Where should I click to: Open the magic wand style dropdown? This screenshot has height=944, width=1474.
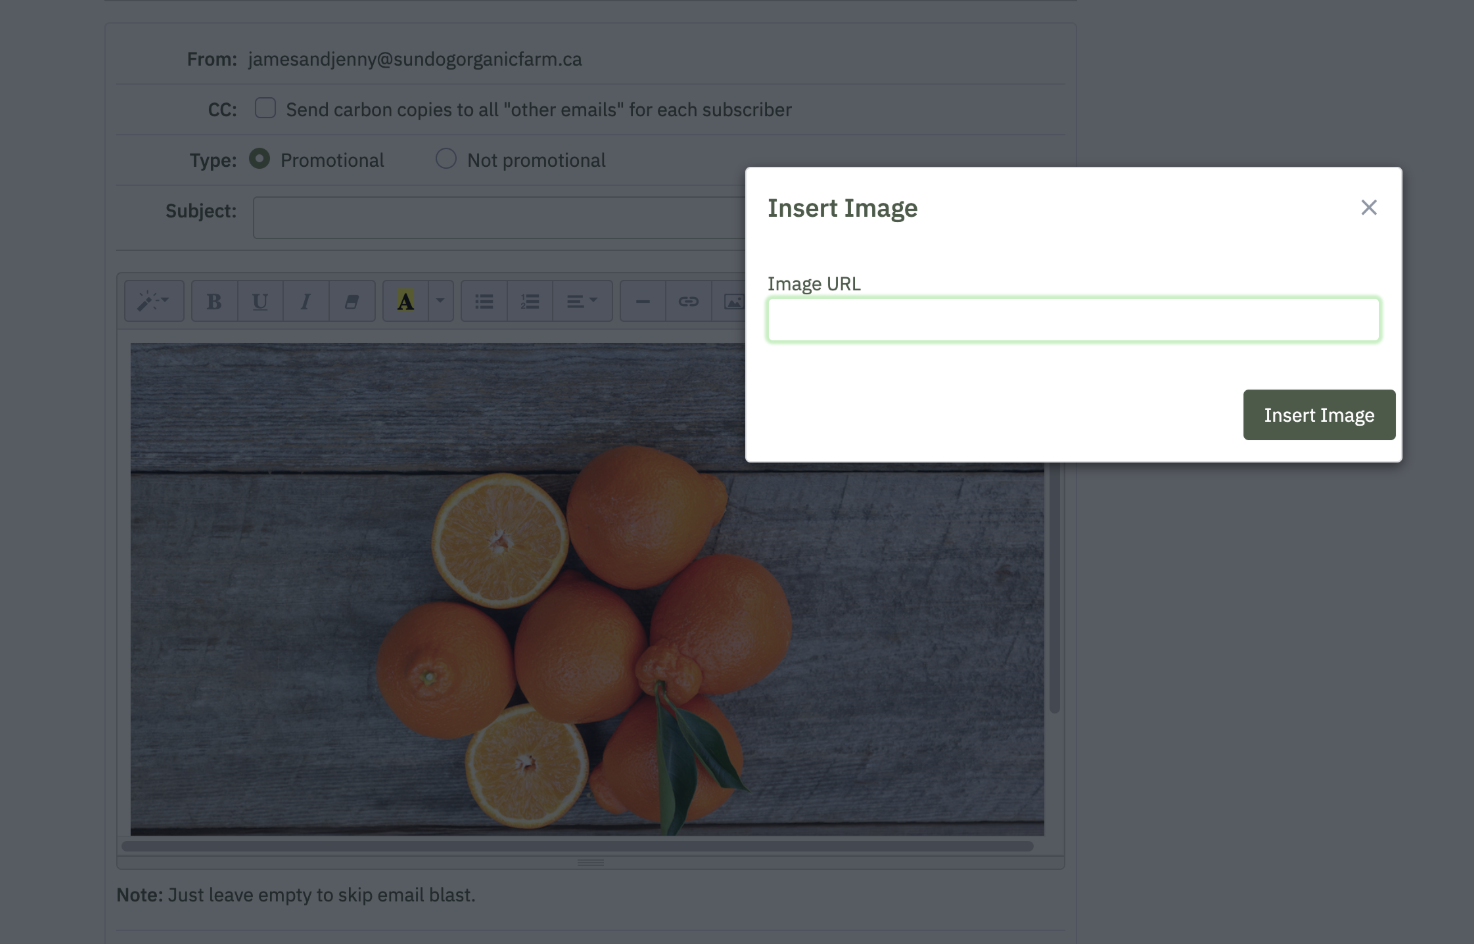tap(154, 301)
